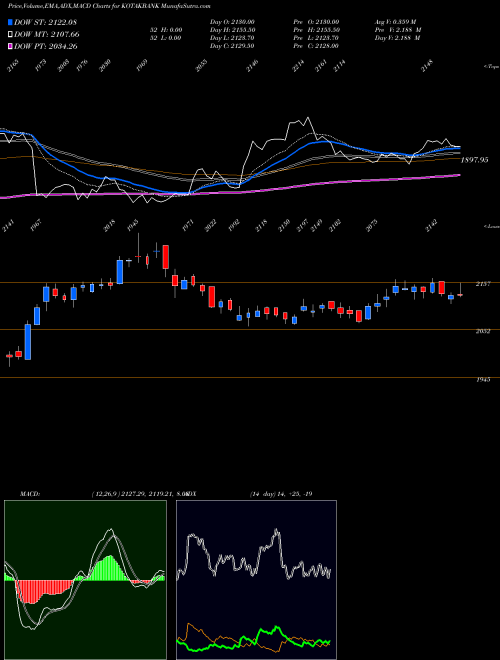Image resolution: width=500 pixels, height=660 pixels.
Task: Click the 'Pre L: 2123.70' value
Action: [x=316, y=38]
